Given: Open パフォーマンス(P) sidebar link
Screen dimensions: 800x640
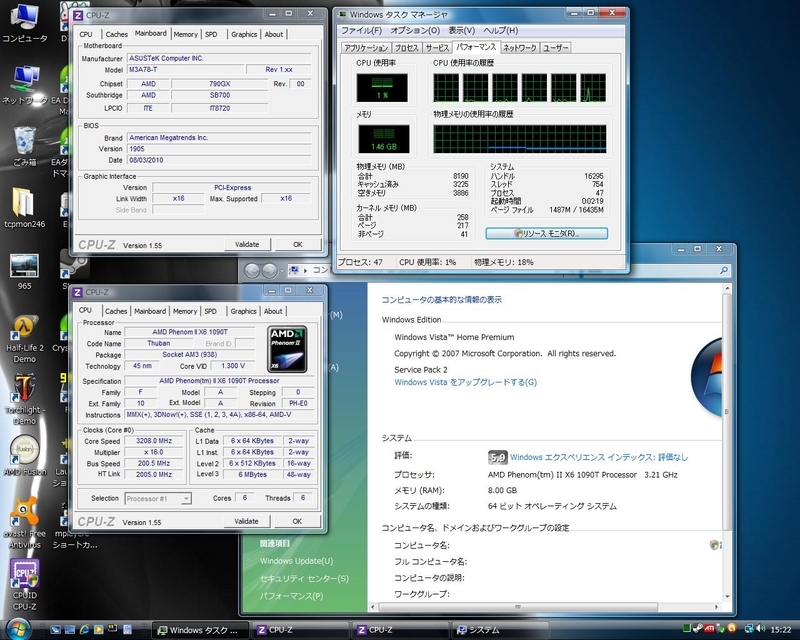Looking at the screenshot, I should pos(291,596).
